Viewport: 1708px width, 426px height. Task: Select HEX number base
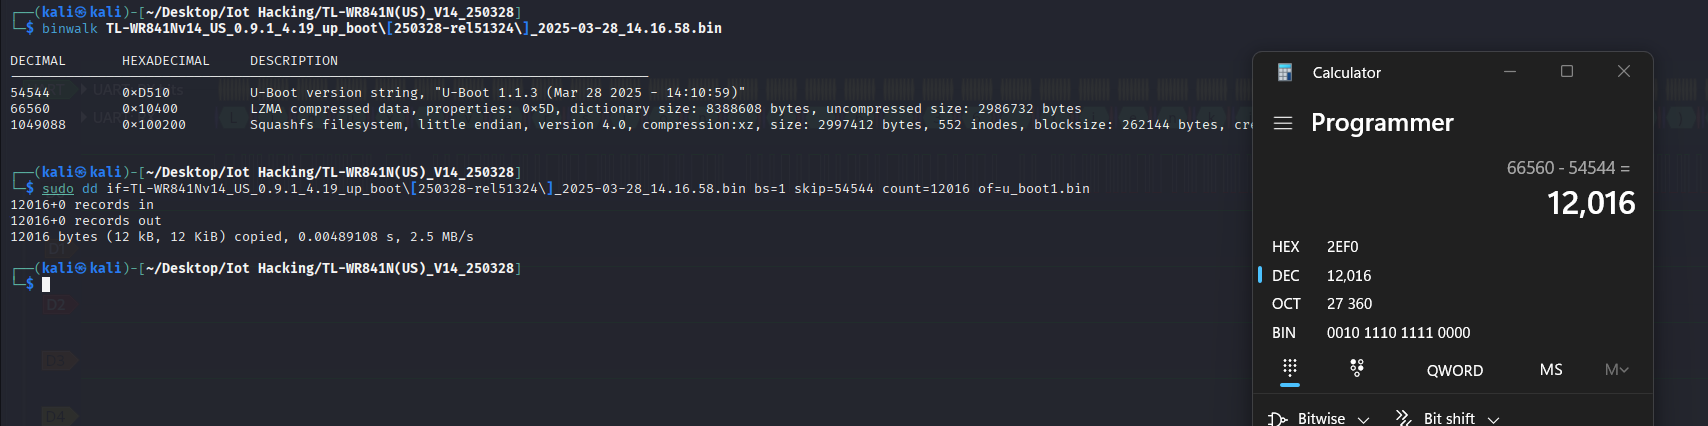[x=1286, y=247]
